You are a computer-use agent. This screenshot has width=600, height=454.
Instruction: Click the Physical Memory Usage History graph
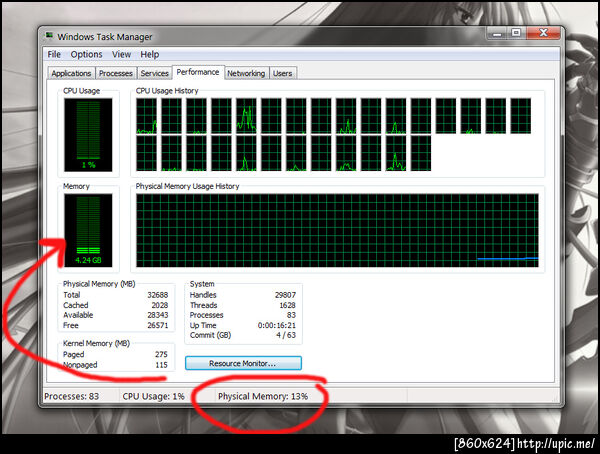coord(337,230)
